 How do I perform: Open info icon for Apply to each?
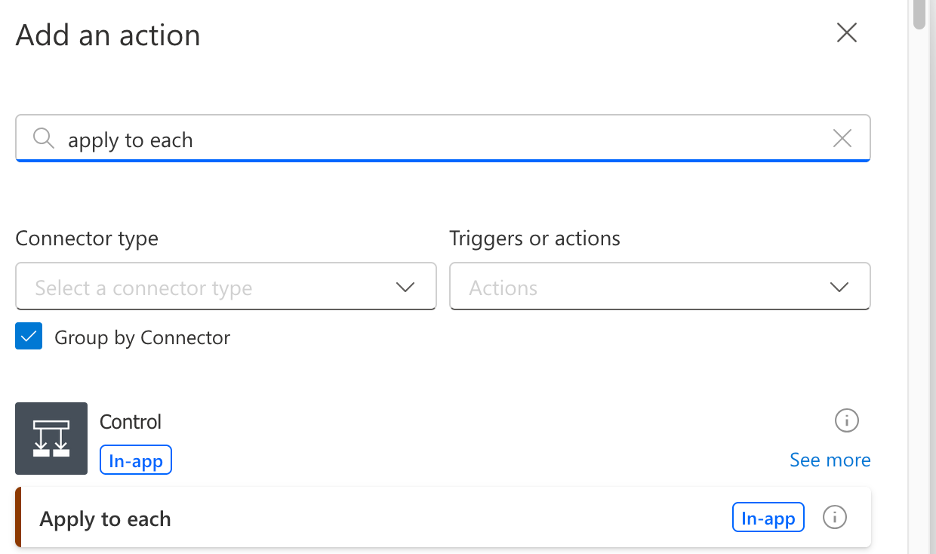[835, 517]
